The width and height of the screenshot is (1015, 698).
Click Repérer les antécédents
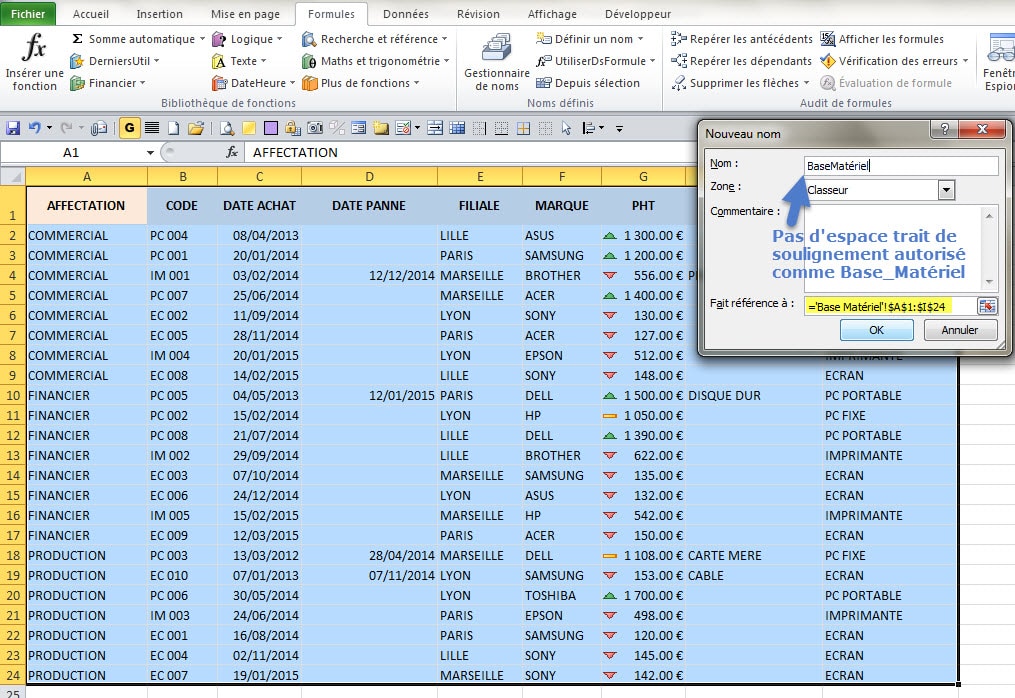(x=741, y=39)
